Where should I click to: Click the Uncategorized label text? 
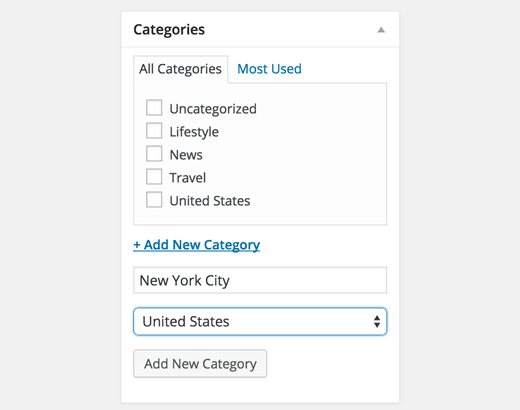[x=213, y=109]
